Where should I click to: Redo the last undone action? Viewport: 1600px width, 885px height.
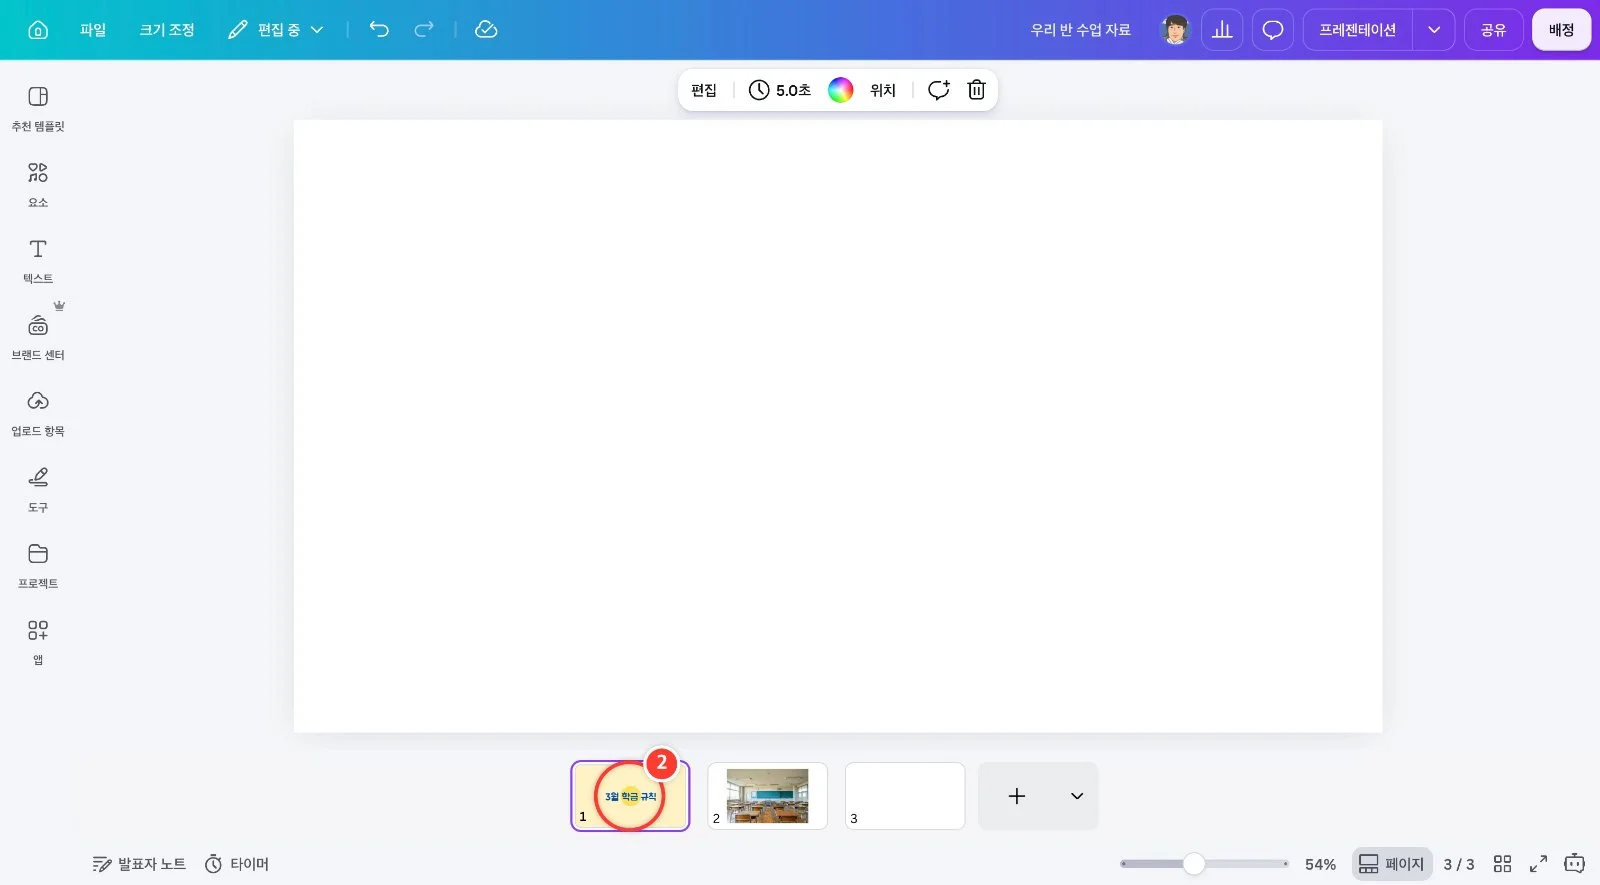[424, 30]
